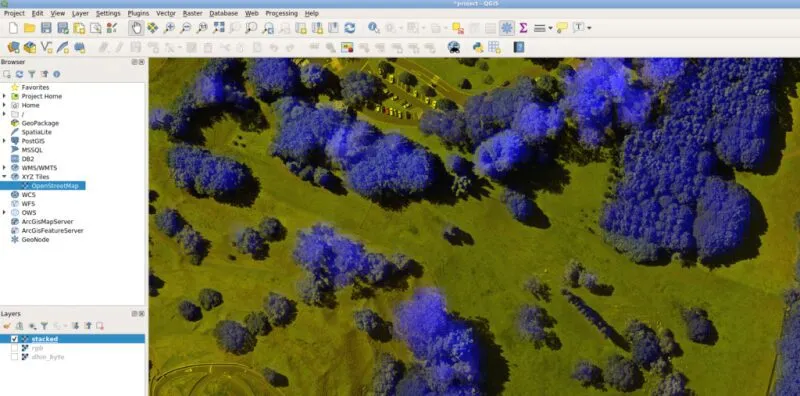Collapse the XYZ Tiles tree node
Image resolution: width=800 pixels, height=396 pixels.
coord(4,177)
